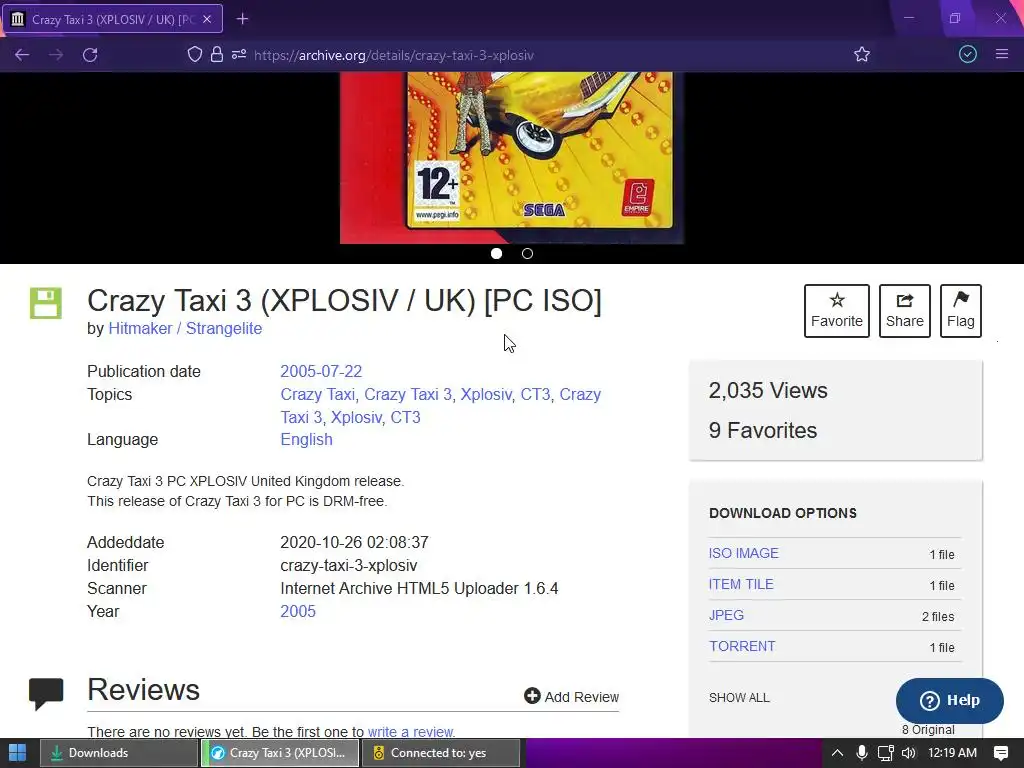Select the second carousel image dot
Viewport: 1024px width, 768px height.
pos(527,253)
